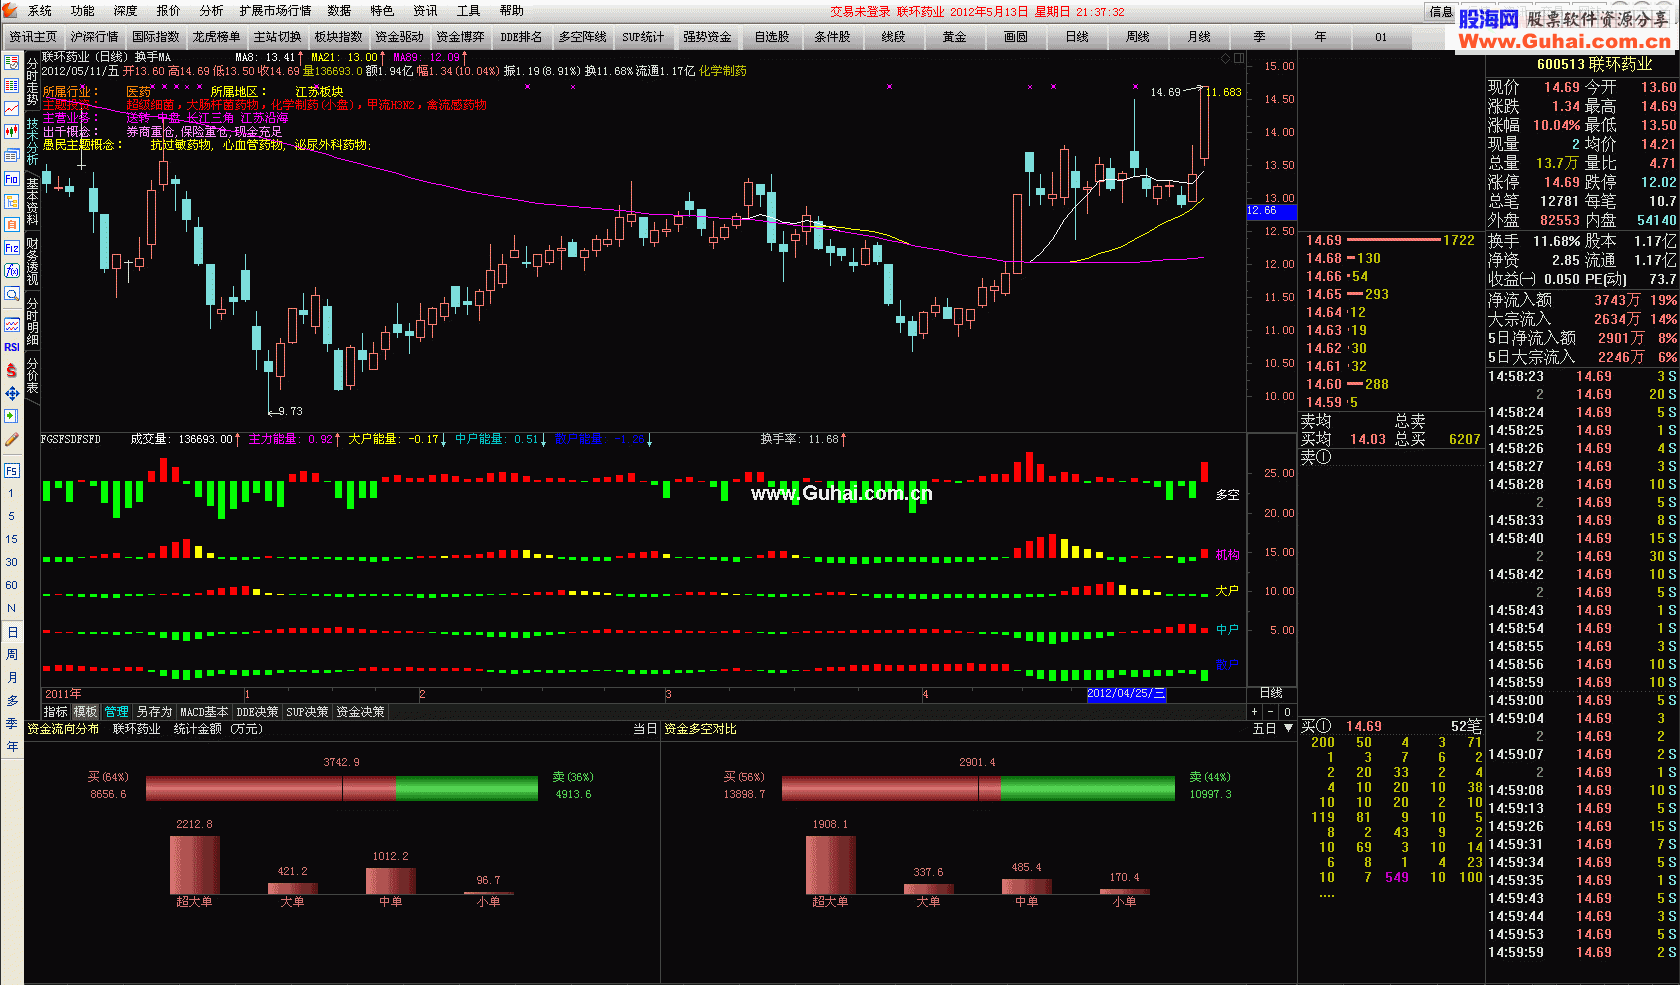This screenshot has width=1680, height=985.
Task: Open the 五日 dropdown arrow
Action: click(1289, 729)
